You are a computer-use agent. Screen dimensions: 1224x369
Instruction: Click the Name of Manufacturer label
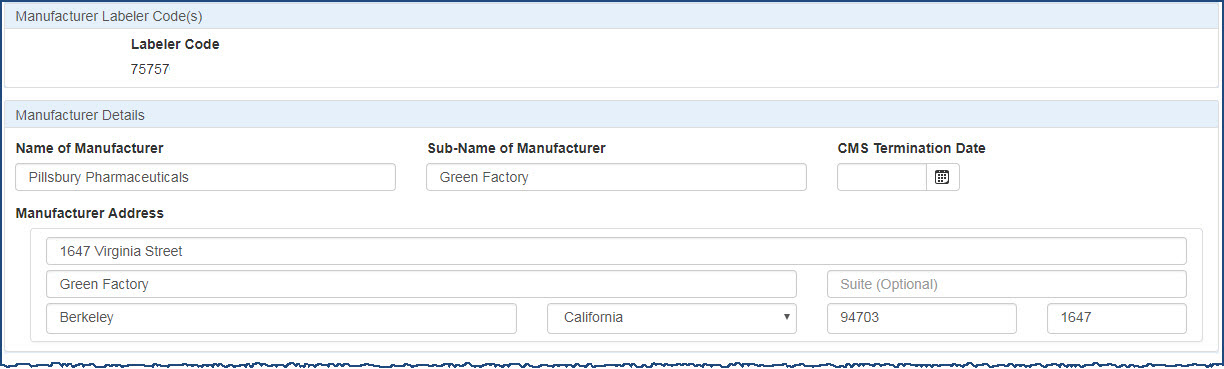[90, 148]
